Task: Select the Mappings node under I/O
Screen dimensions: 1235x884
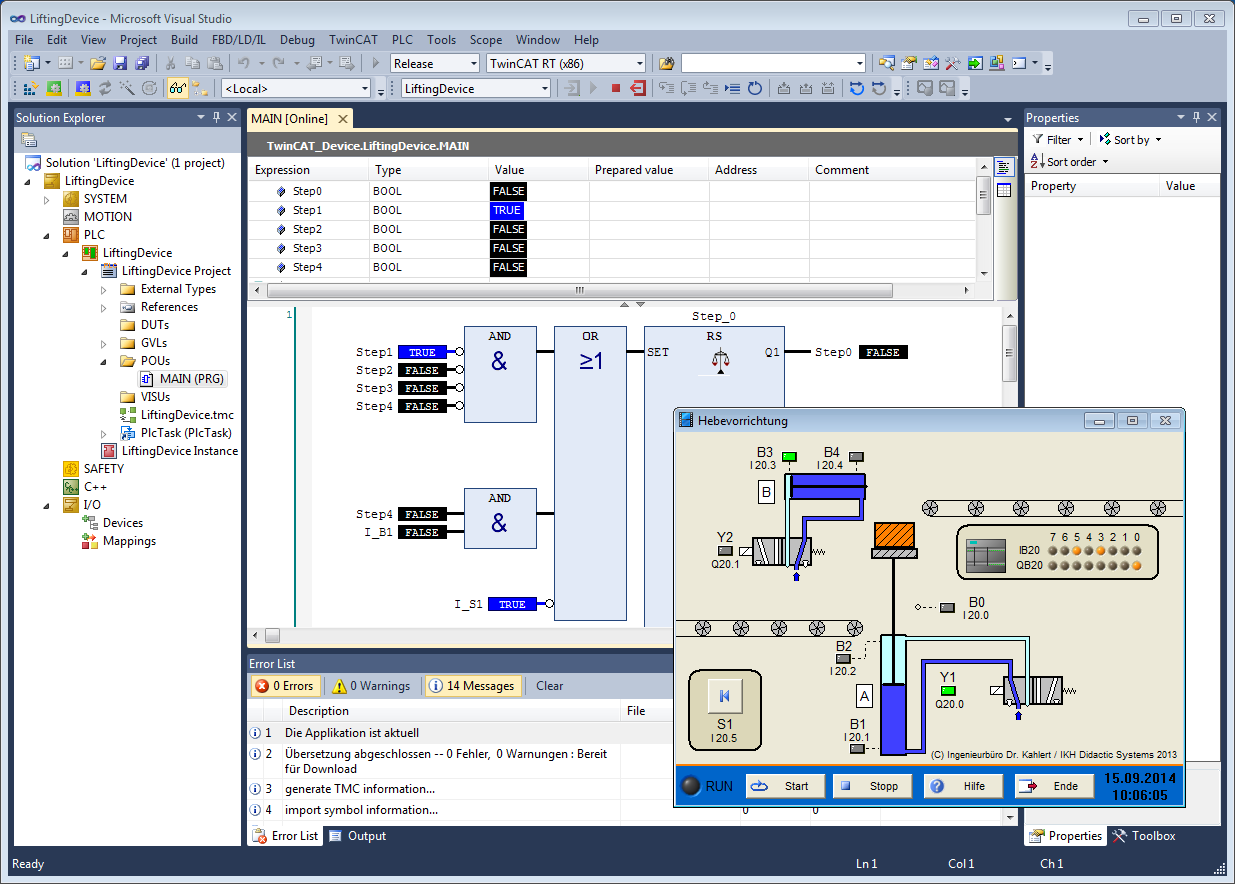Action: point(129,541)
